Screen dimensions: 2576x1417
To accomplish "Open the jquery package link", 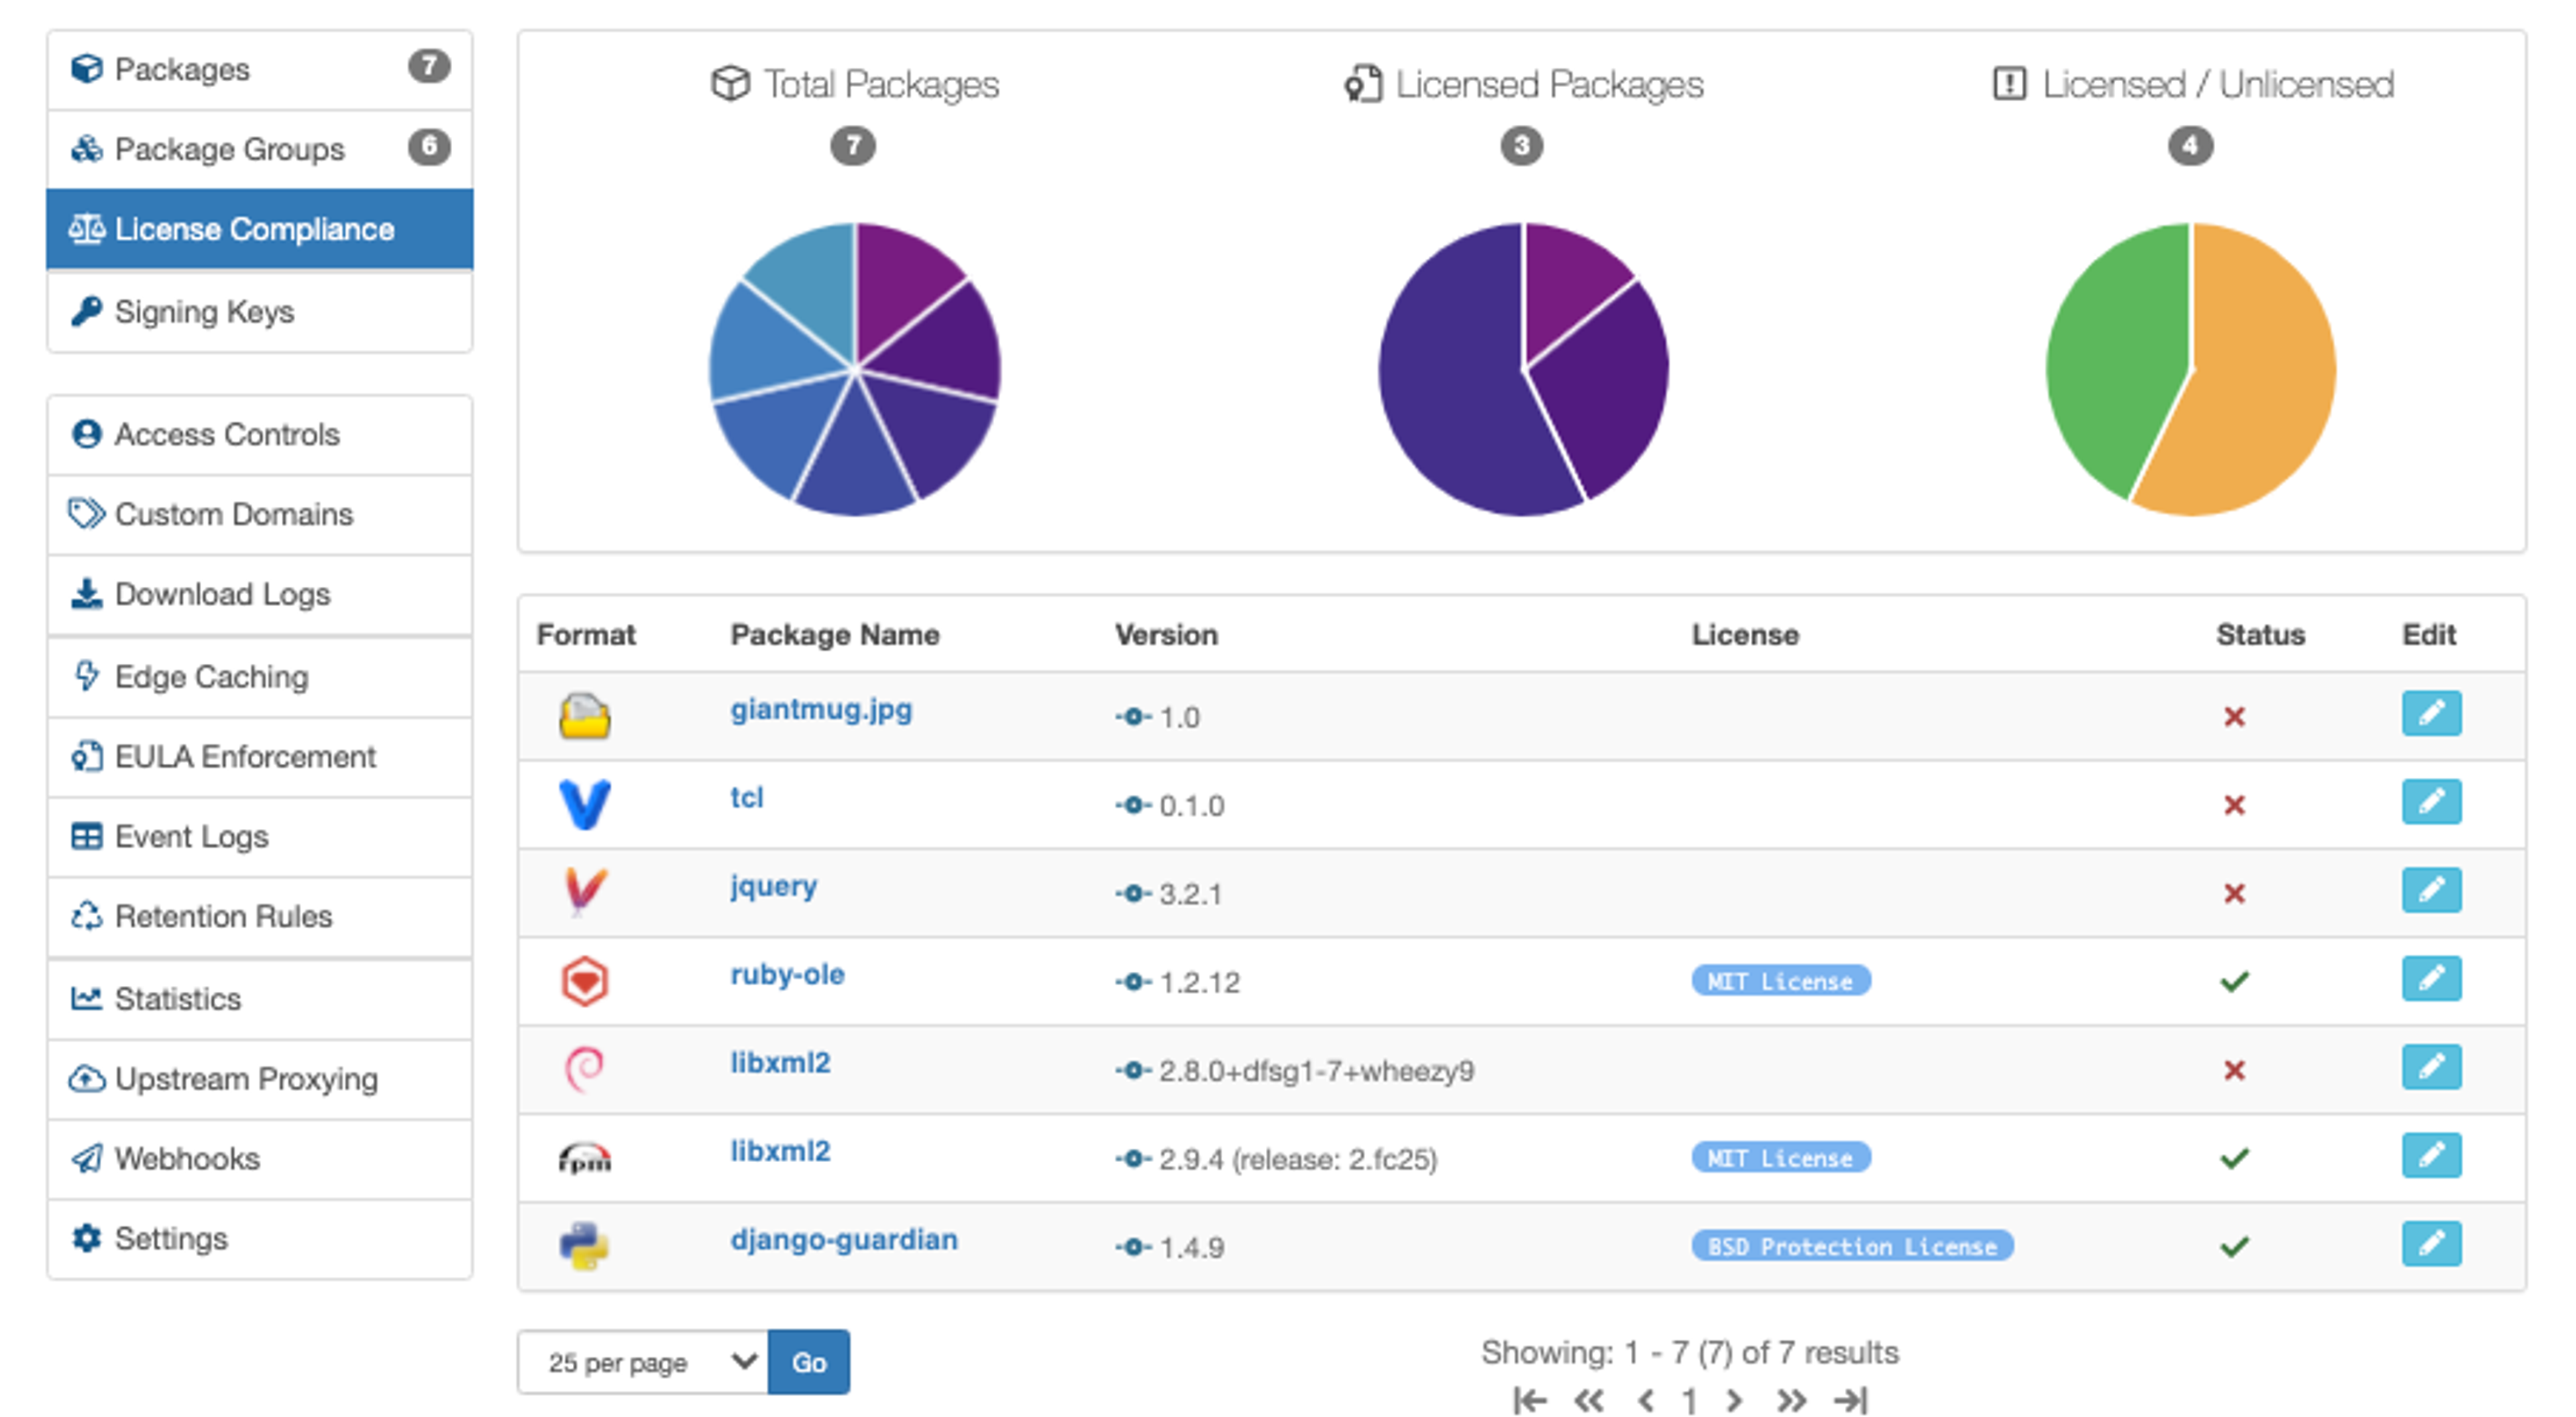I will tap(773, 886).
